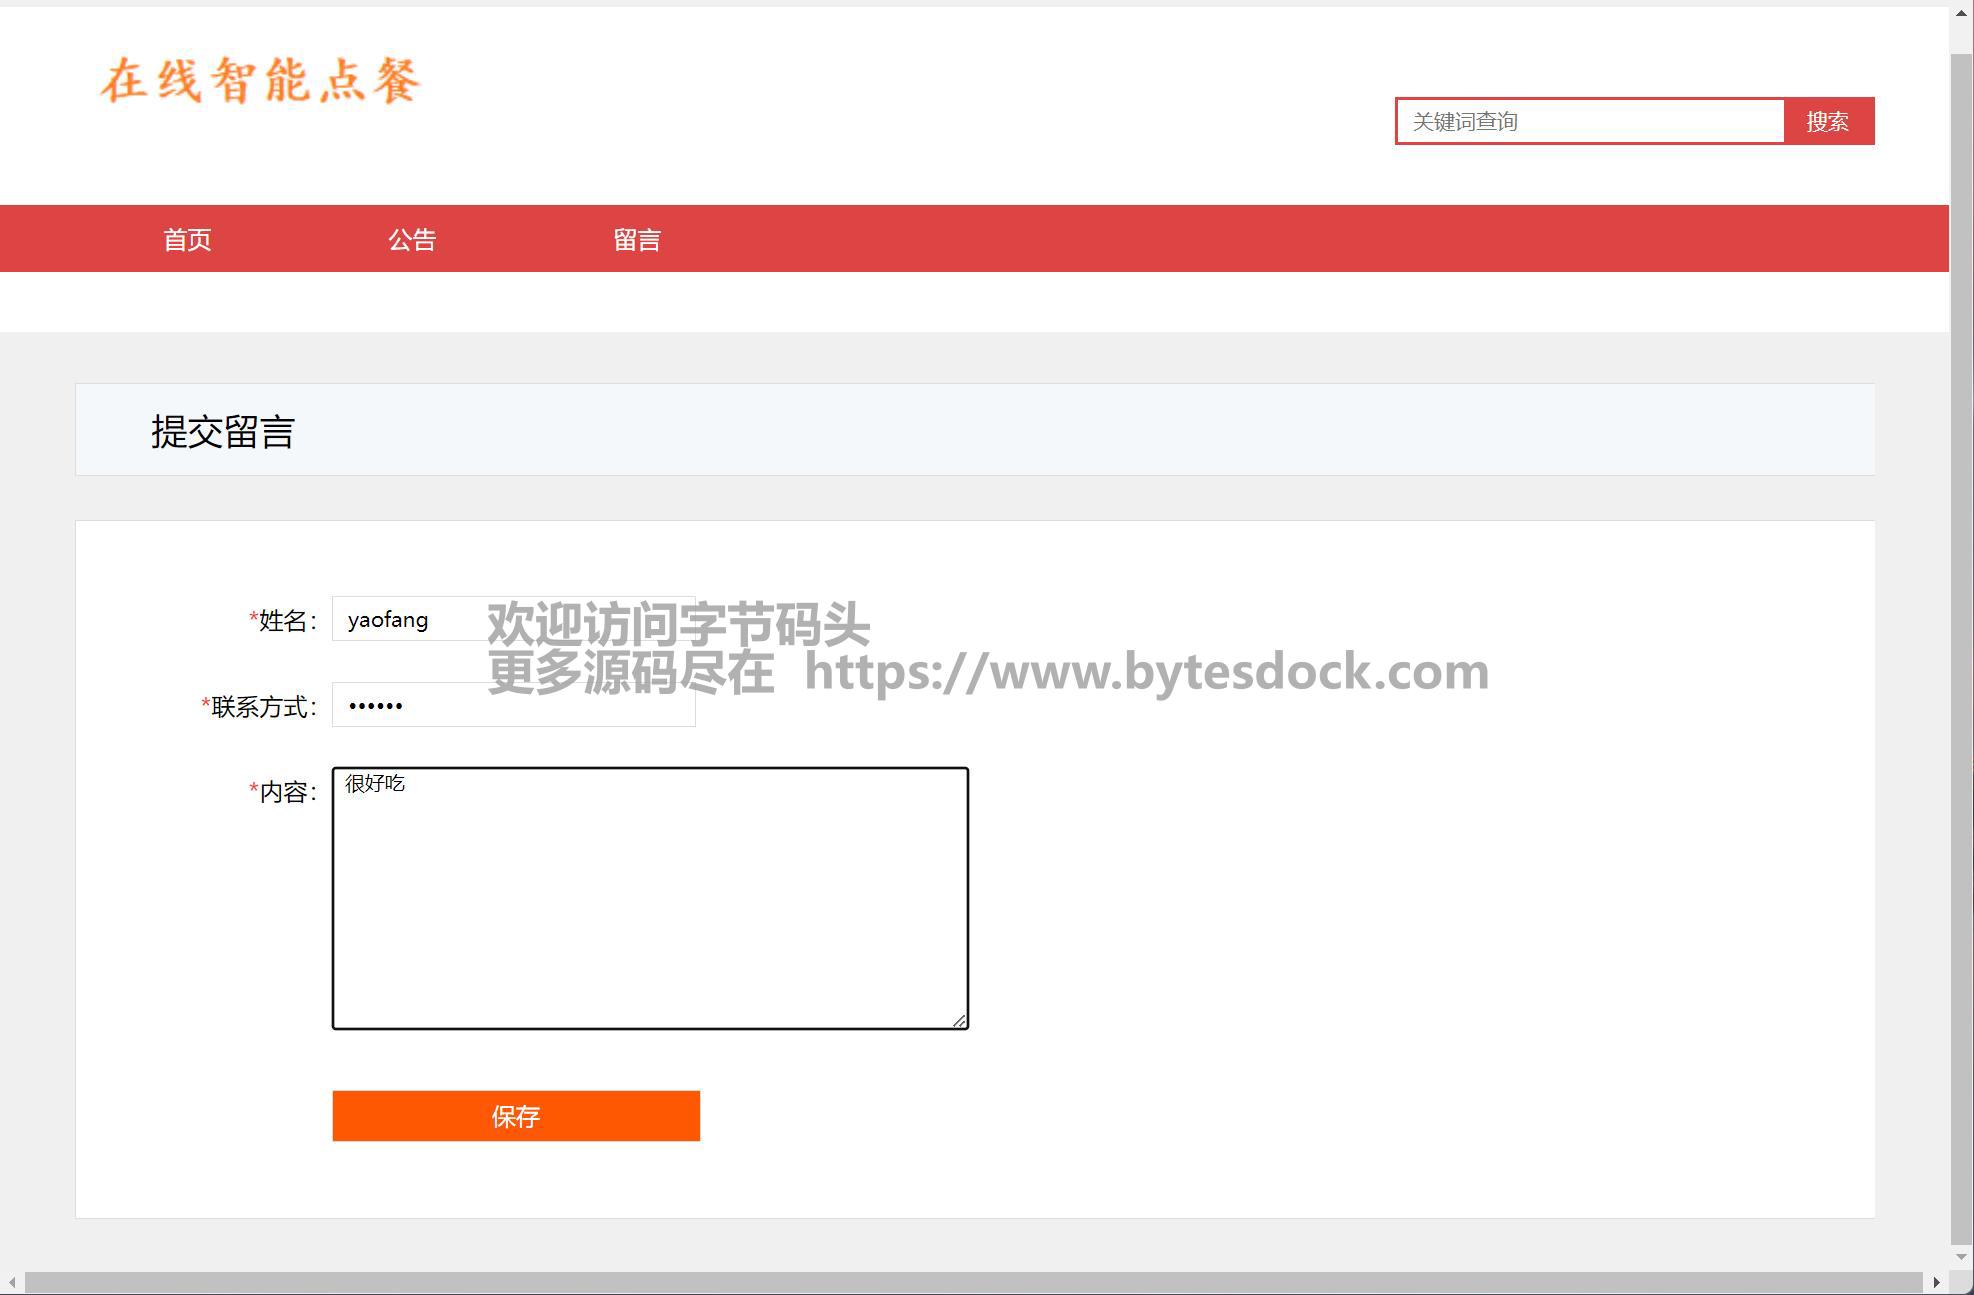Go to the 公告 navigation tab

pyautogui.click(x=412, y=240)
